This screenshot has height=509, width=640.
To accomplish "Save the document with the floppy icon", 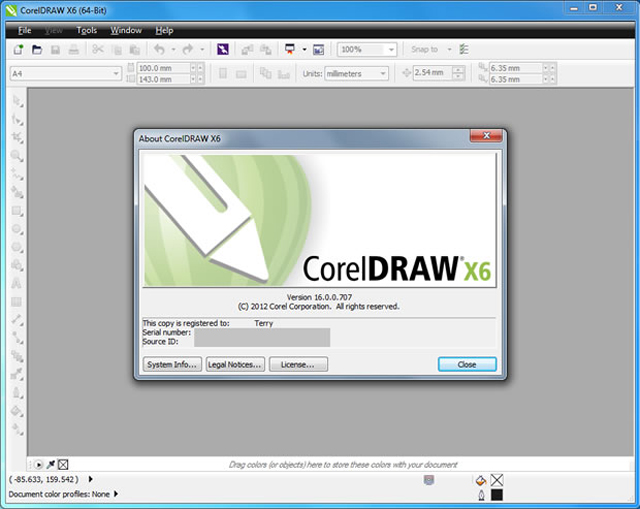I will pos(55,50).
